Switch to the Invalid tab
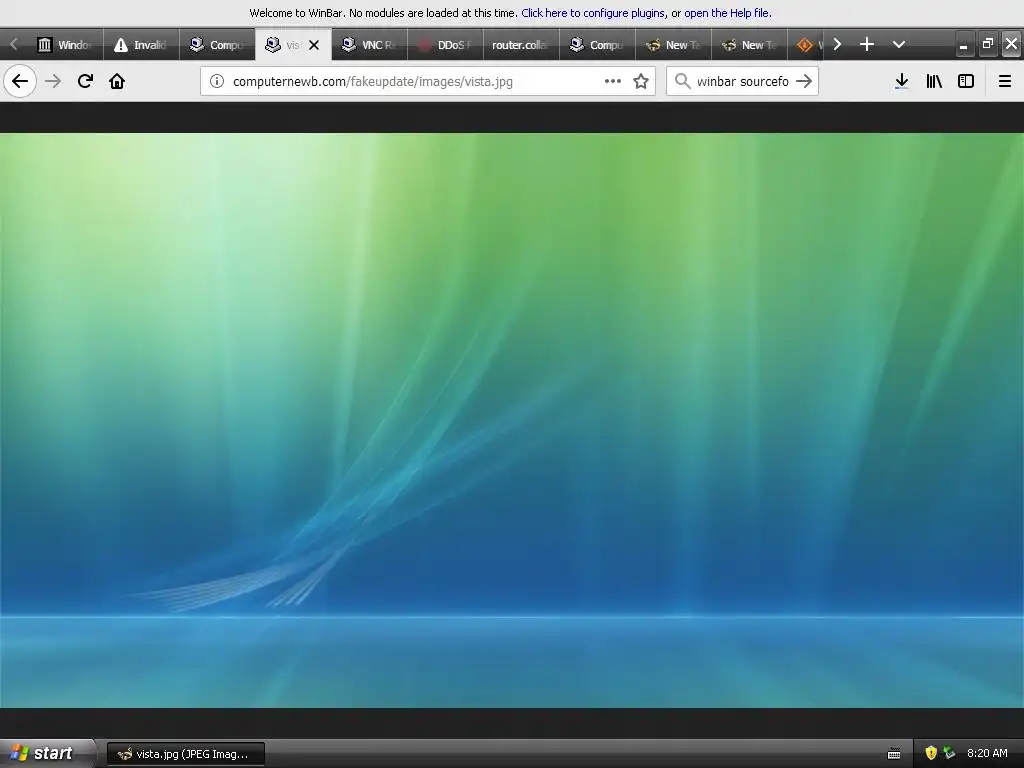This screenshot has width=1024, height=768. pyautogui.click(x=141, y=44)
